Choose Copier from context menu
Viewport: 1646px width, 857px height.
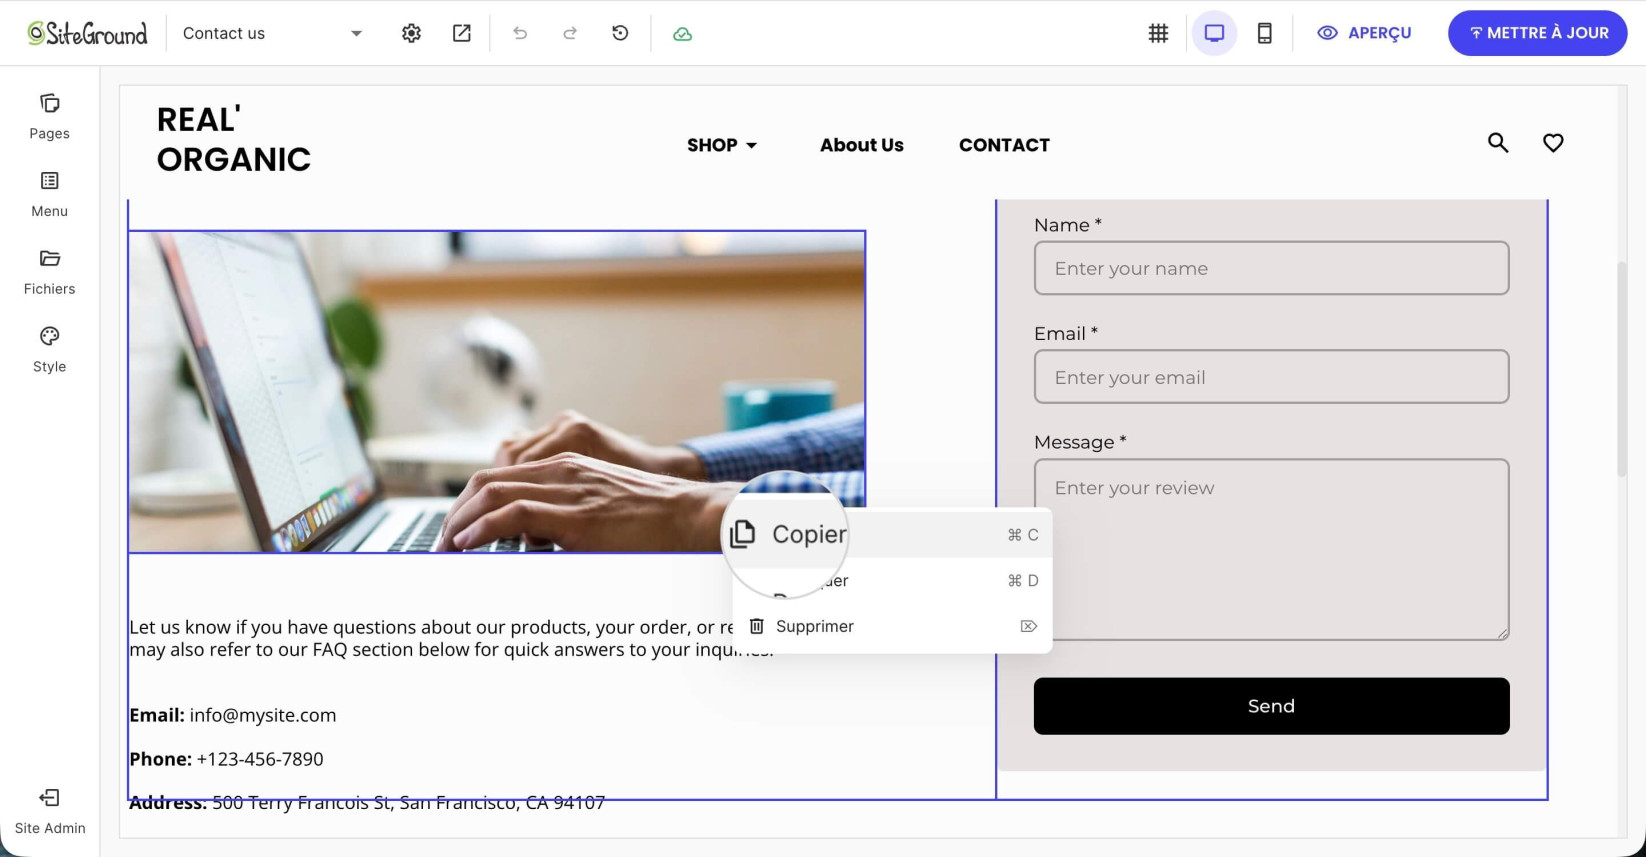[x=892, y=535]
